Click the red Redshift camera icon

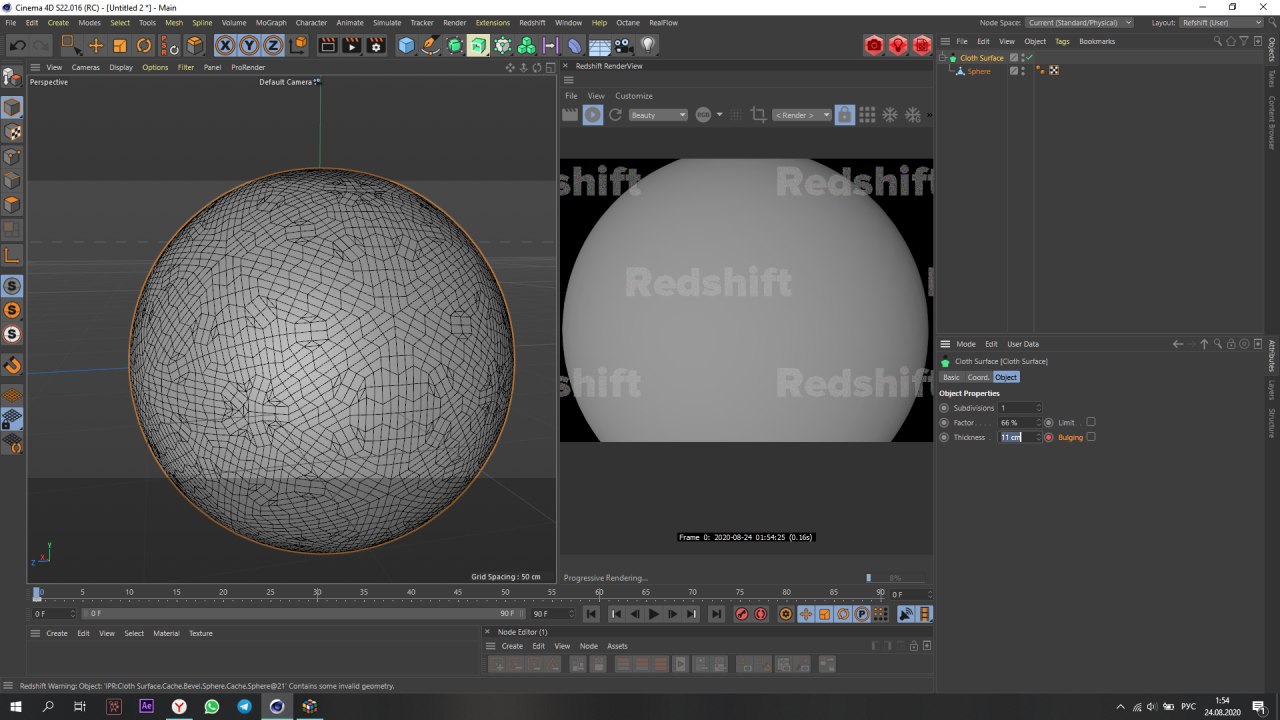pyautogui.click(x=874, y=45)
